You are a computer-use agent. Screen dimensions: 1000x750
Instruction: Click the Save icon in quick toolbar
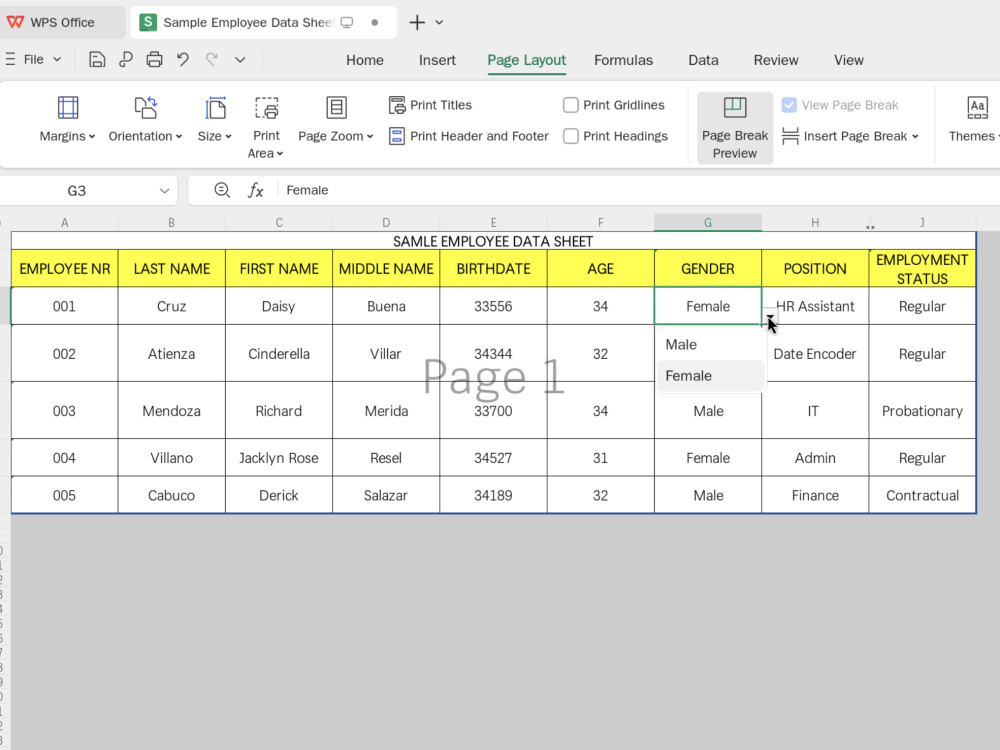[x=97, y=60]
